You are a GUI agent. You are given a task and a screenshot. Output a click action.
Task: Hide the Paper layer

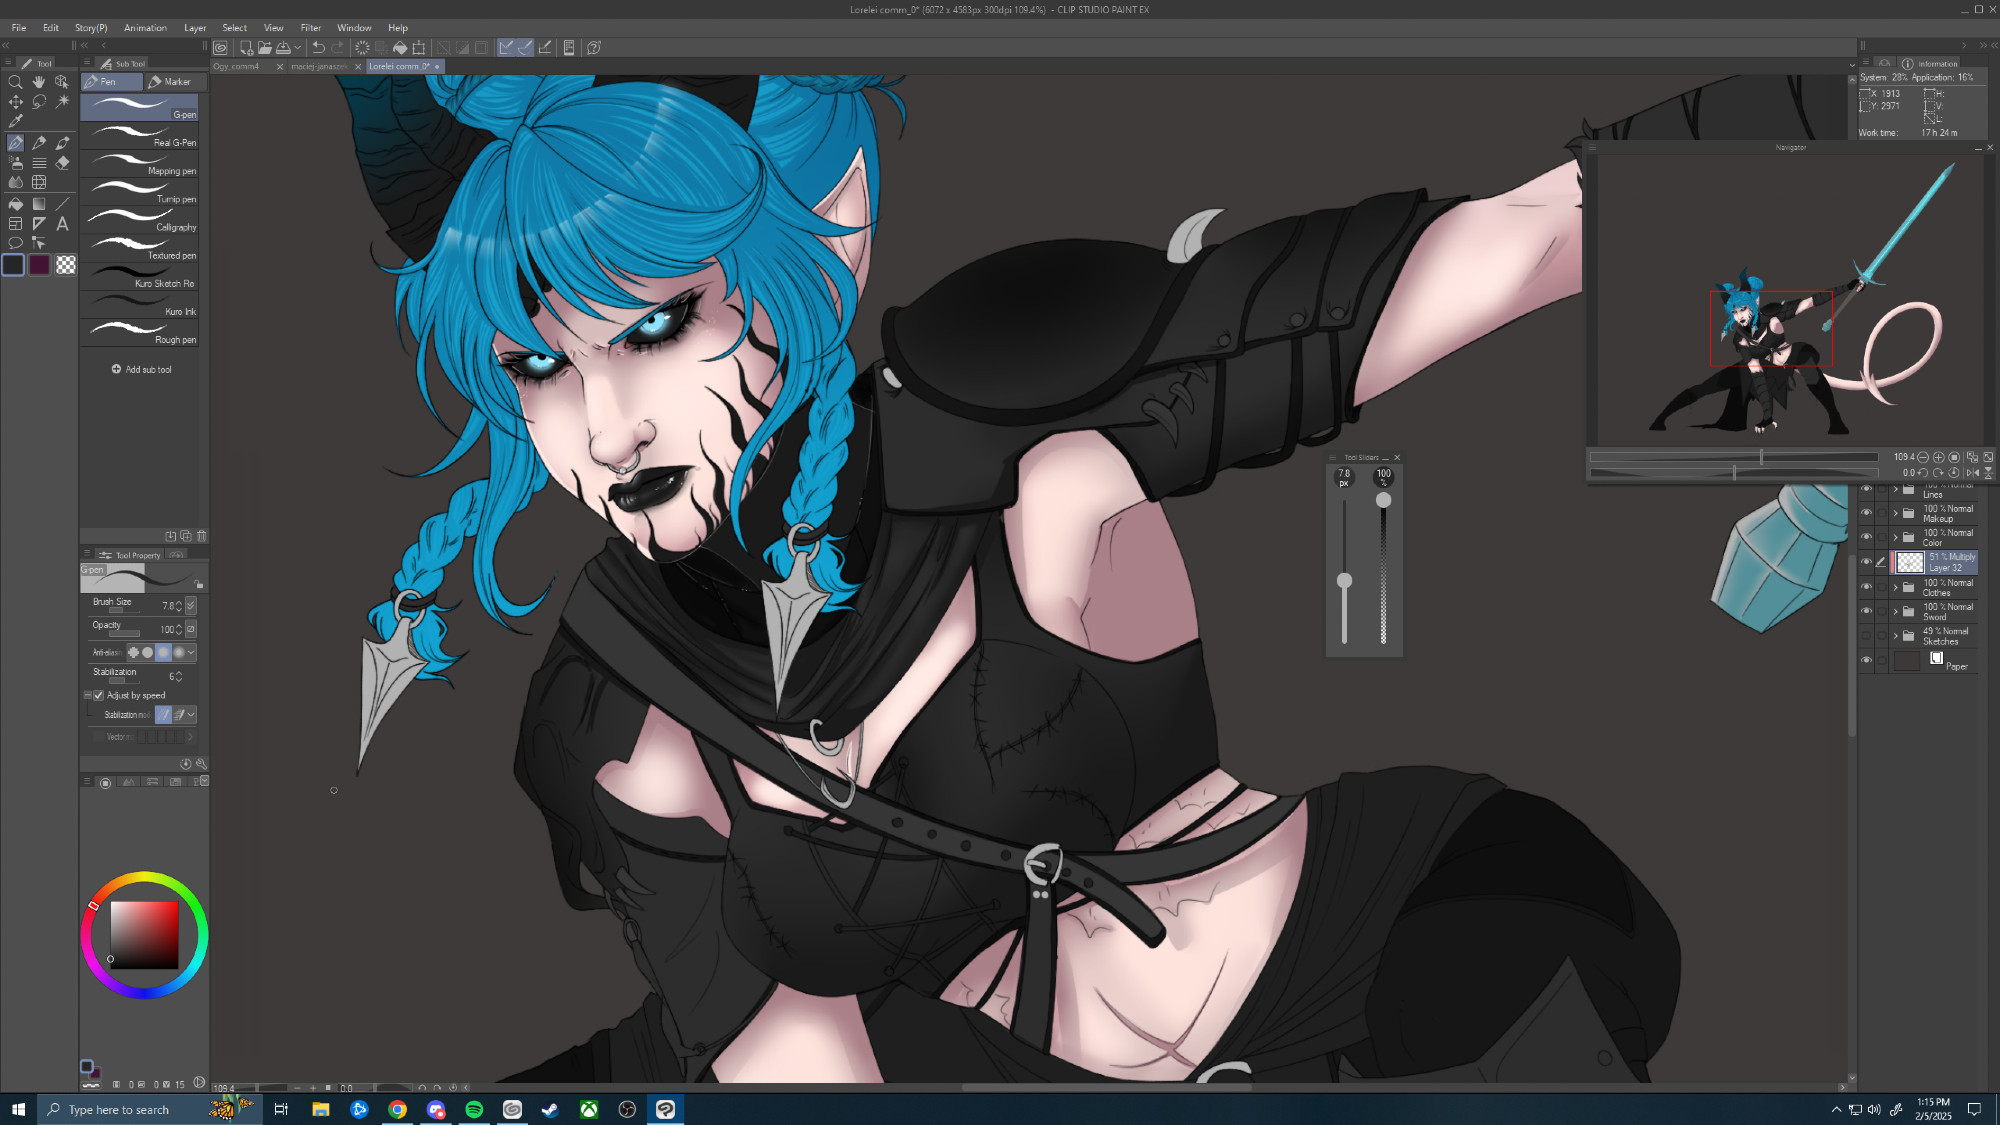tap(1866, 660)
